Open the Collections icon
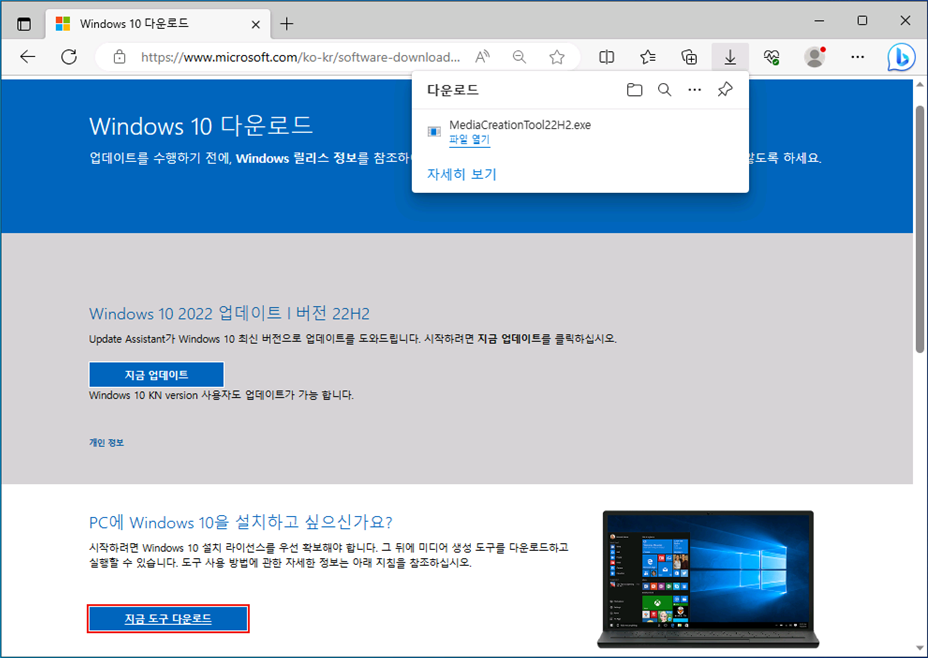This screenshot has width=928, height=658. tap(689, 57)
